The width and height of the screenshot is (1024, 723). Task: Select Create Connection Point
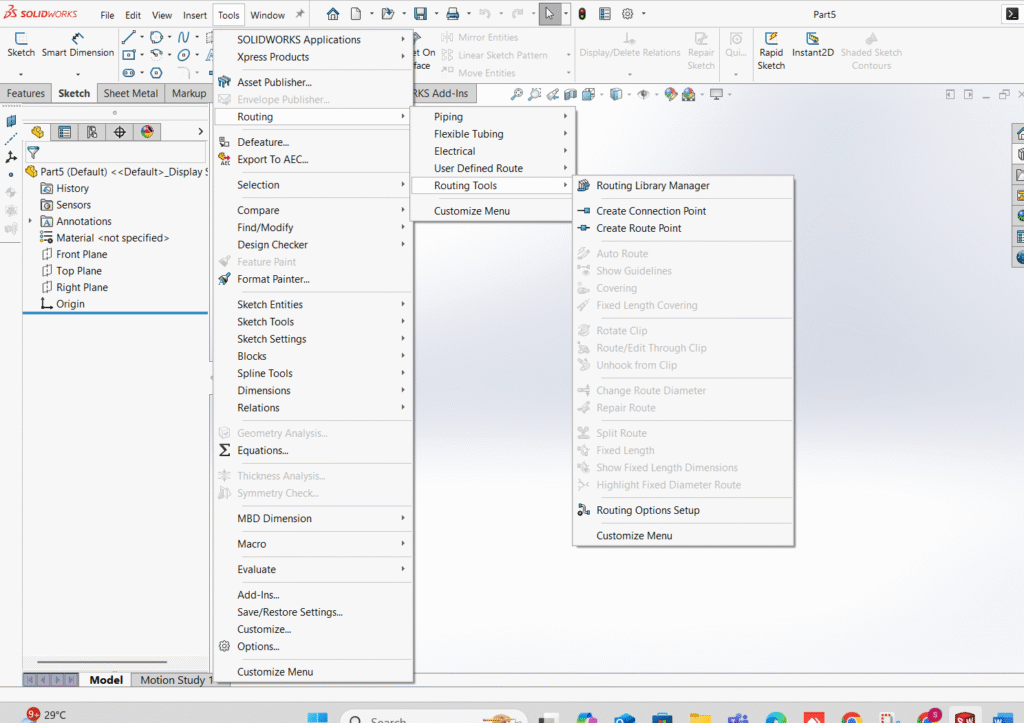point(650,211)
